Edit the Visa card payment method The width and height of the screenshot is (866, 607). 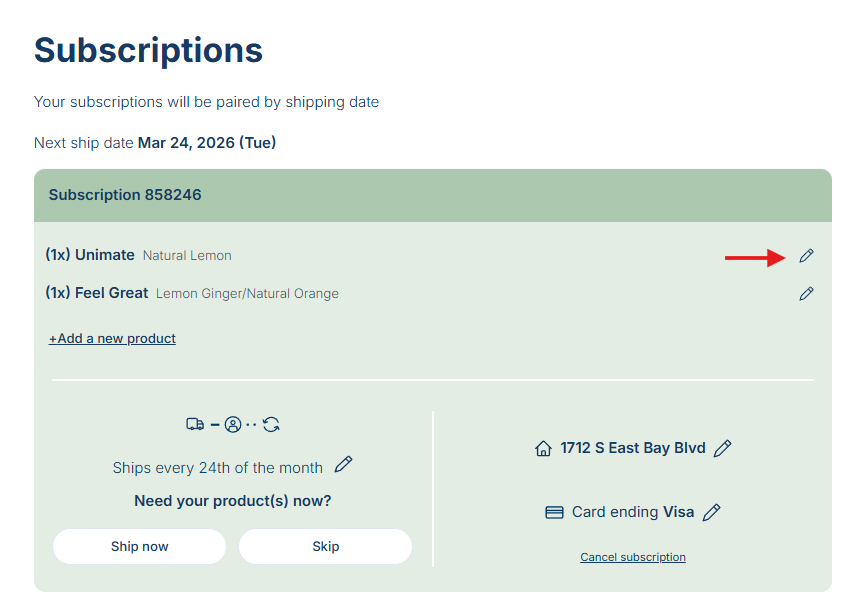click(x=711, y=512)
